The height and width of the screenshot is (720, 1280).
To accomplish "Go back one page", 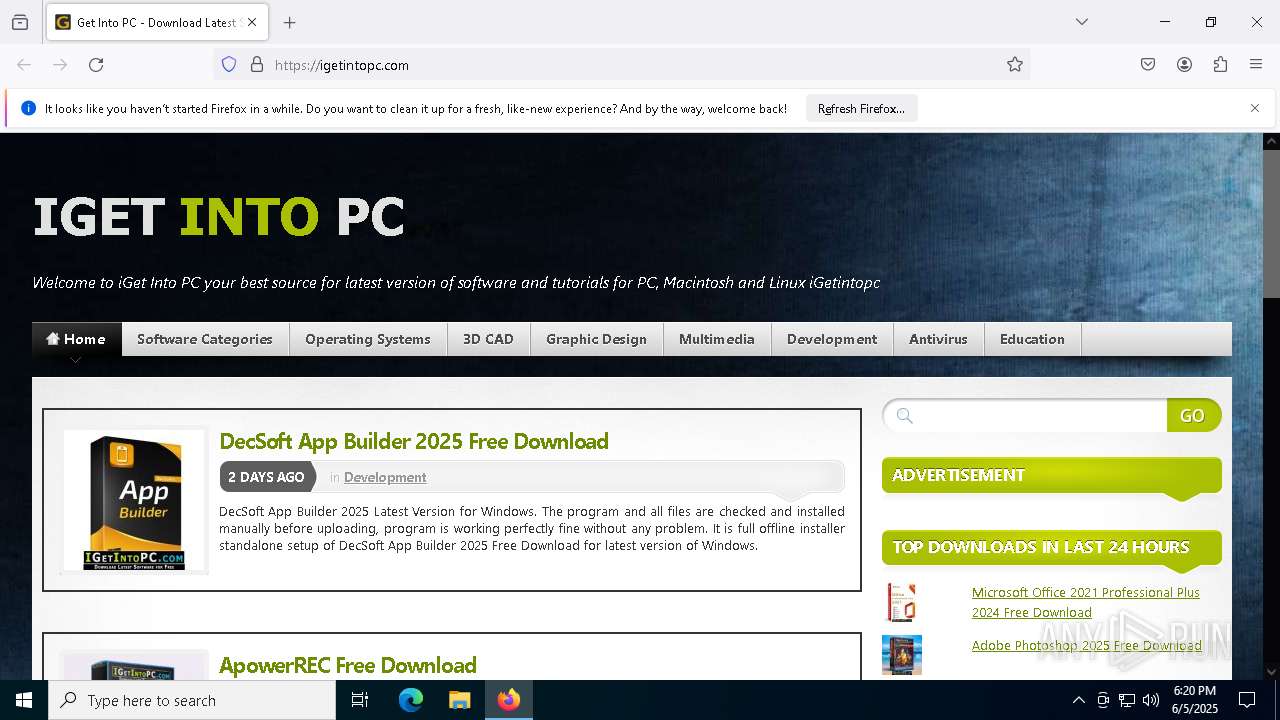I will pyautogui.click(x=24, y=65).
